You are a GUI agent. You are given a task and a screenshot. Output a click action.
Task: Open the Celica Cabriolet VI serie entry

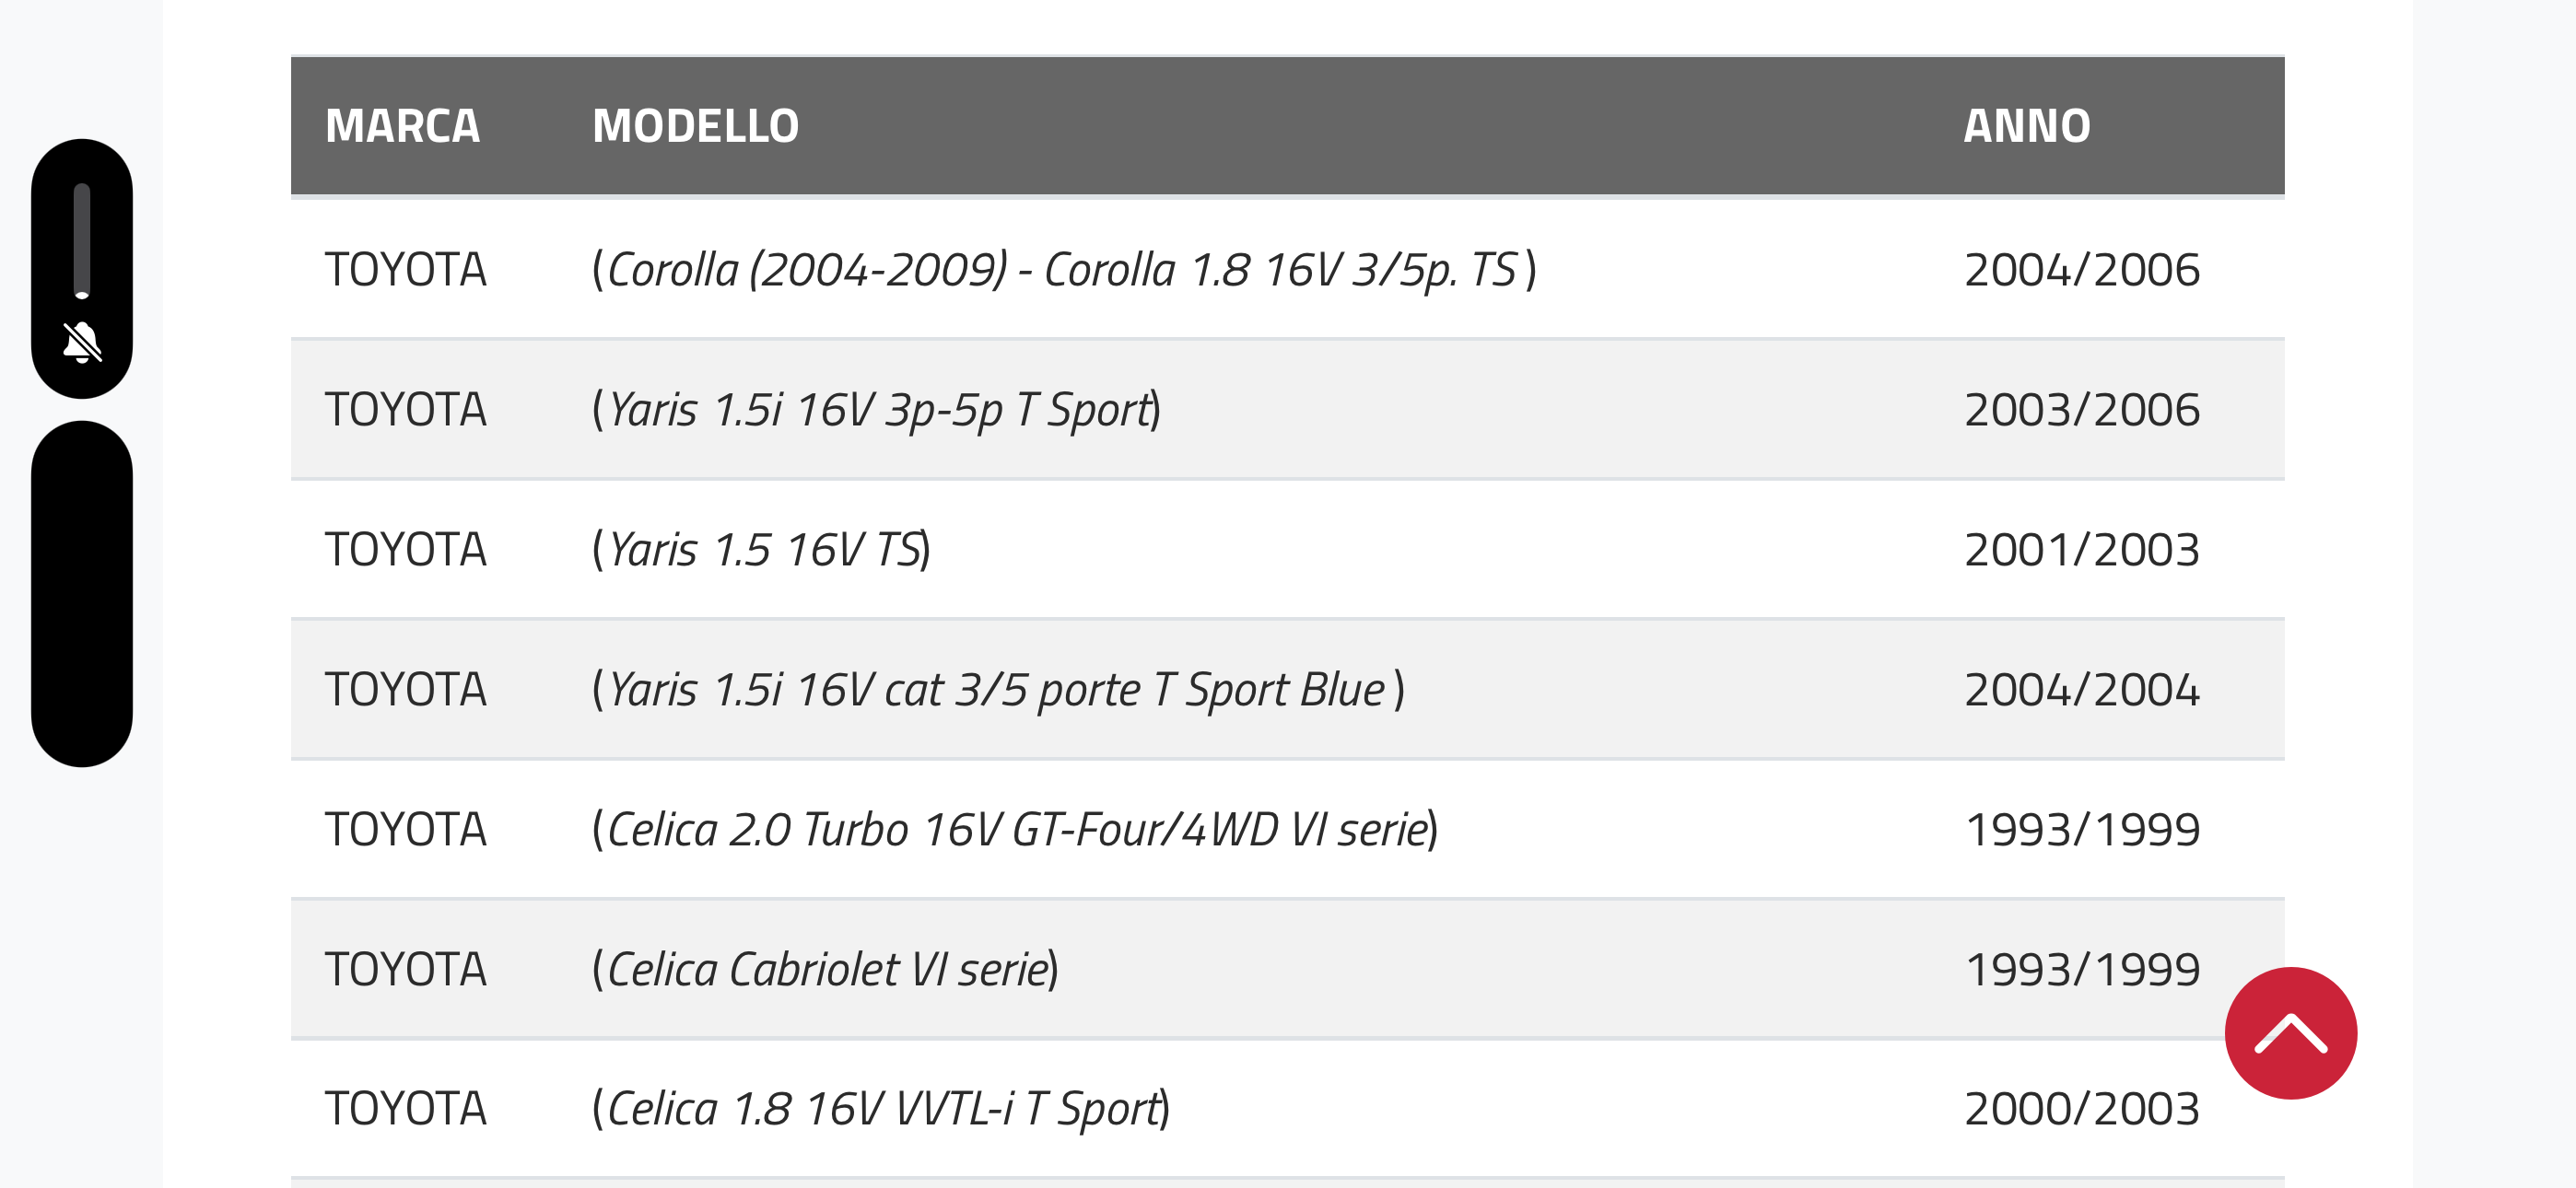coord(825,969)
